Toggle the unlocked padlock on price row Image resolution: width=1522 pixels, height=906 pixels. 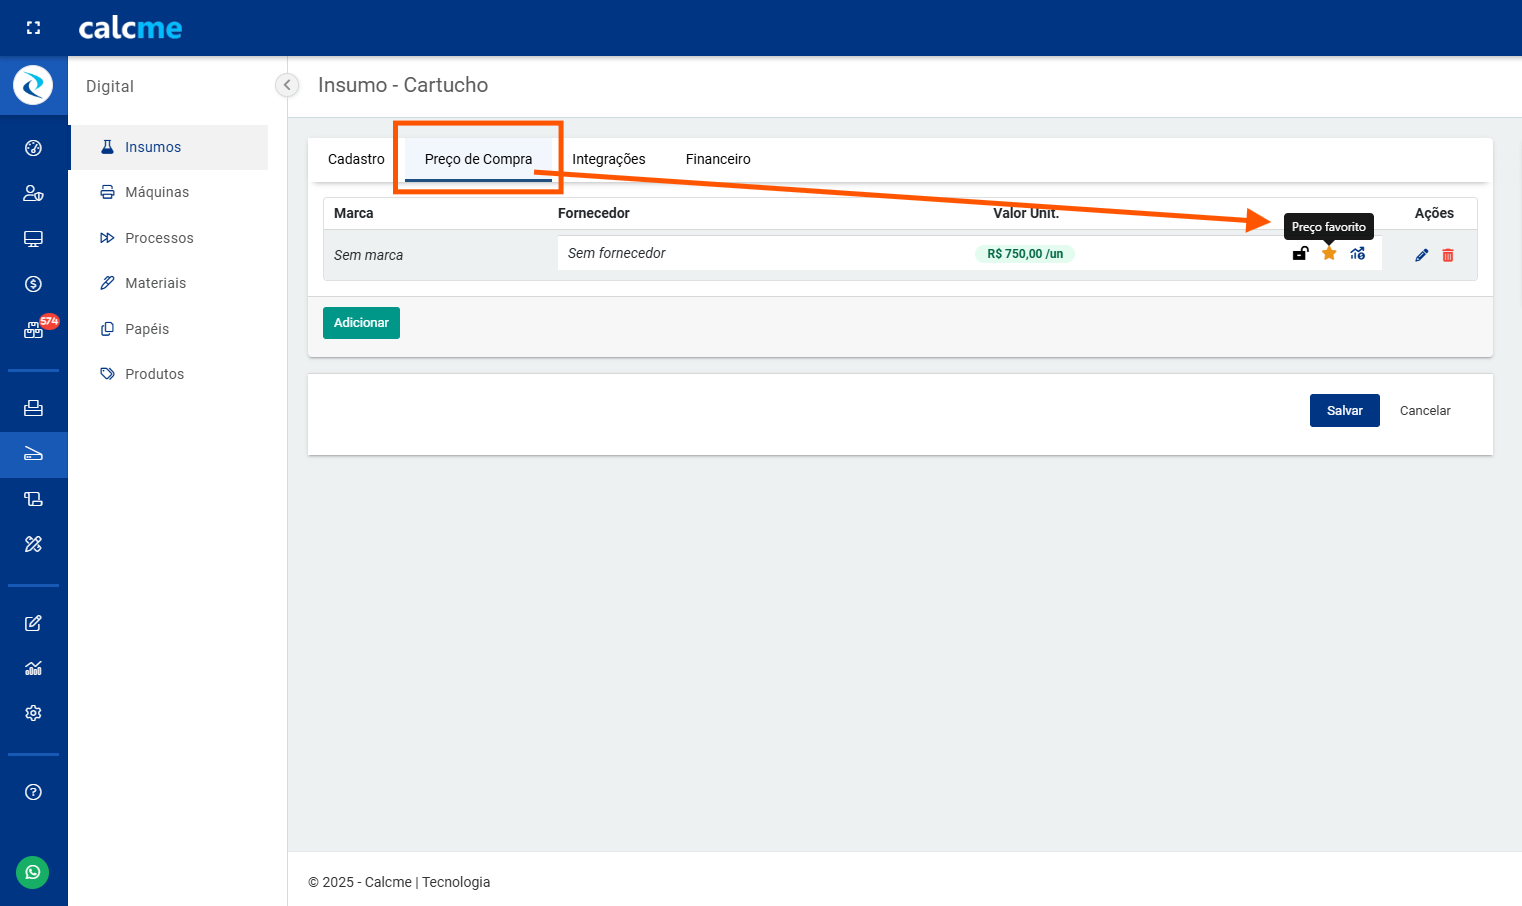coord(1300,254)
